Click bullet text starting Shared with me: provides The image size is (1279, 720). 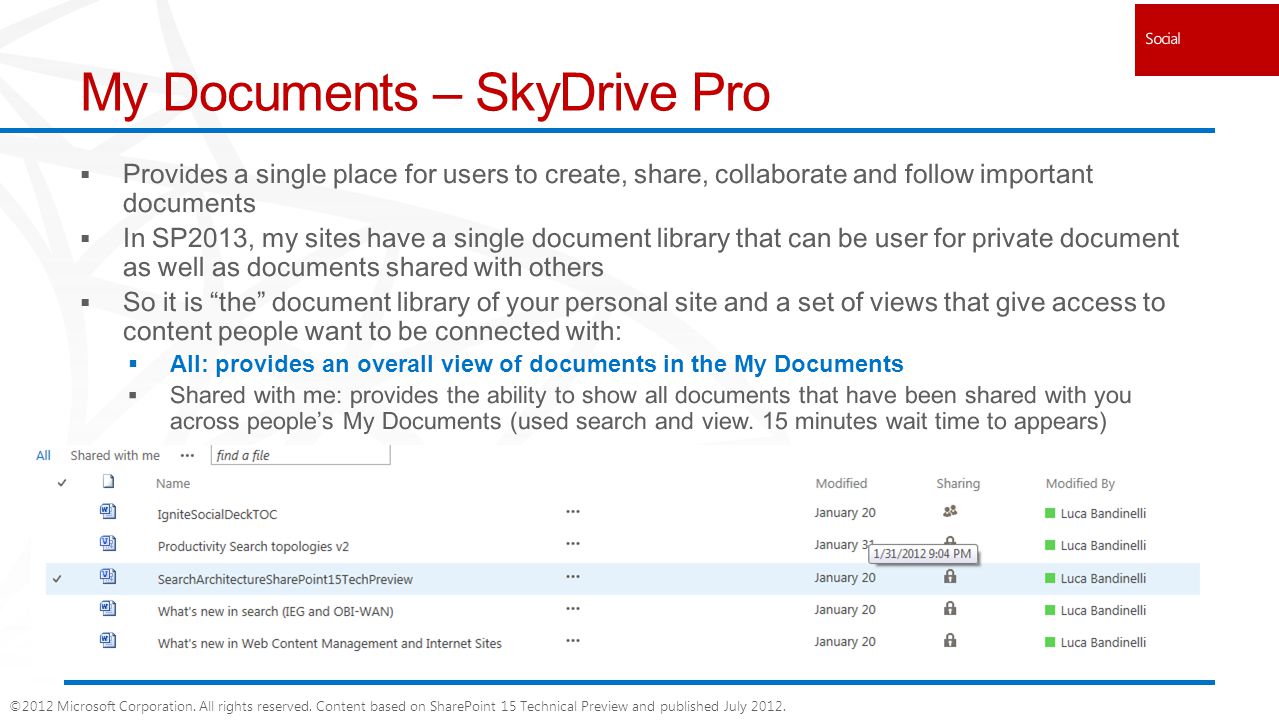tap(650, 408)
